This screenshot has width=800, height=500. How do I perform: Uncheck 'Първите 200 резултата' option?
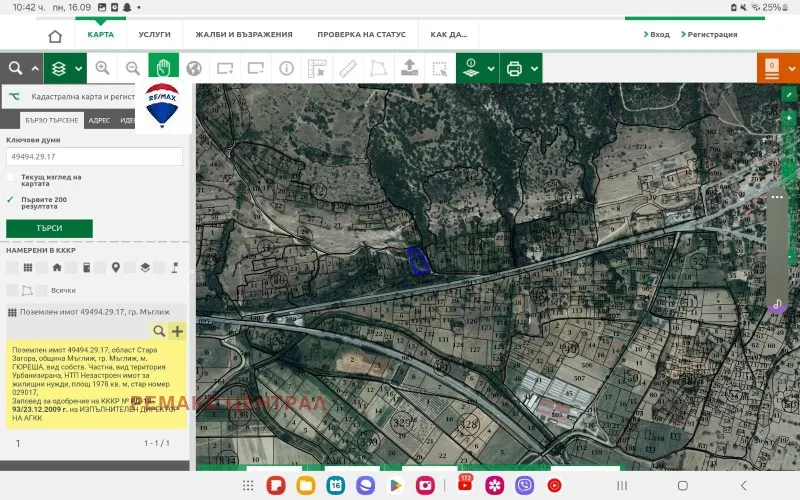click(x=11, y=199)
